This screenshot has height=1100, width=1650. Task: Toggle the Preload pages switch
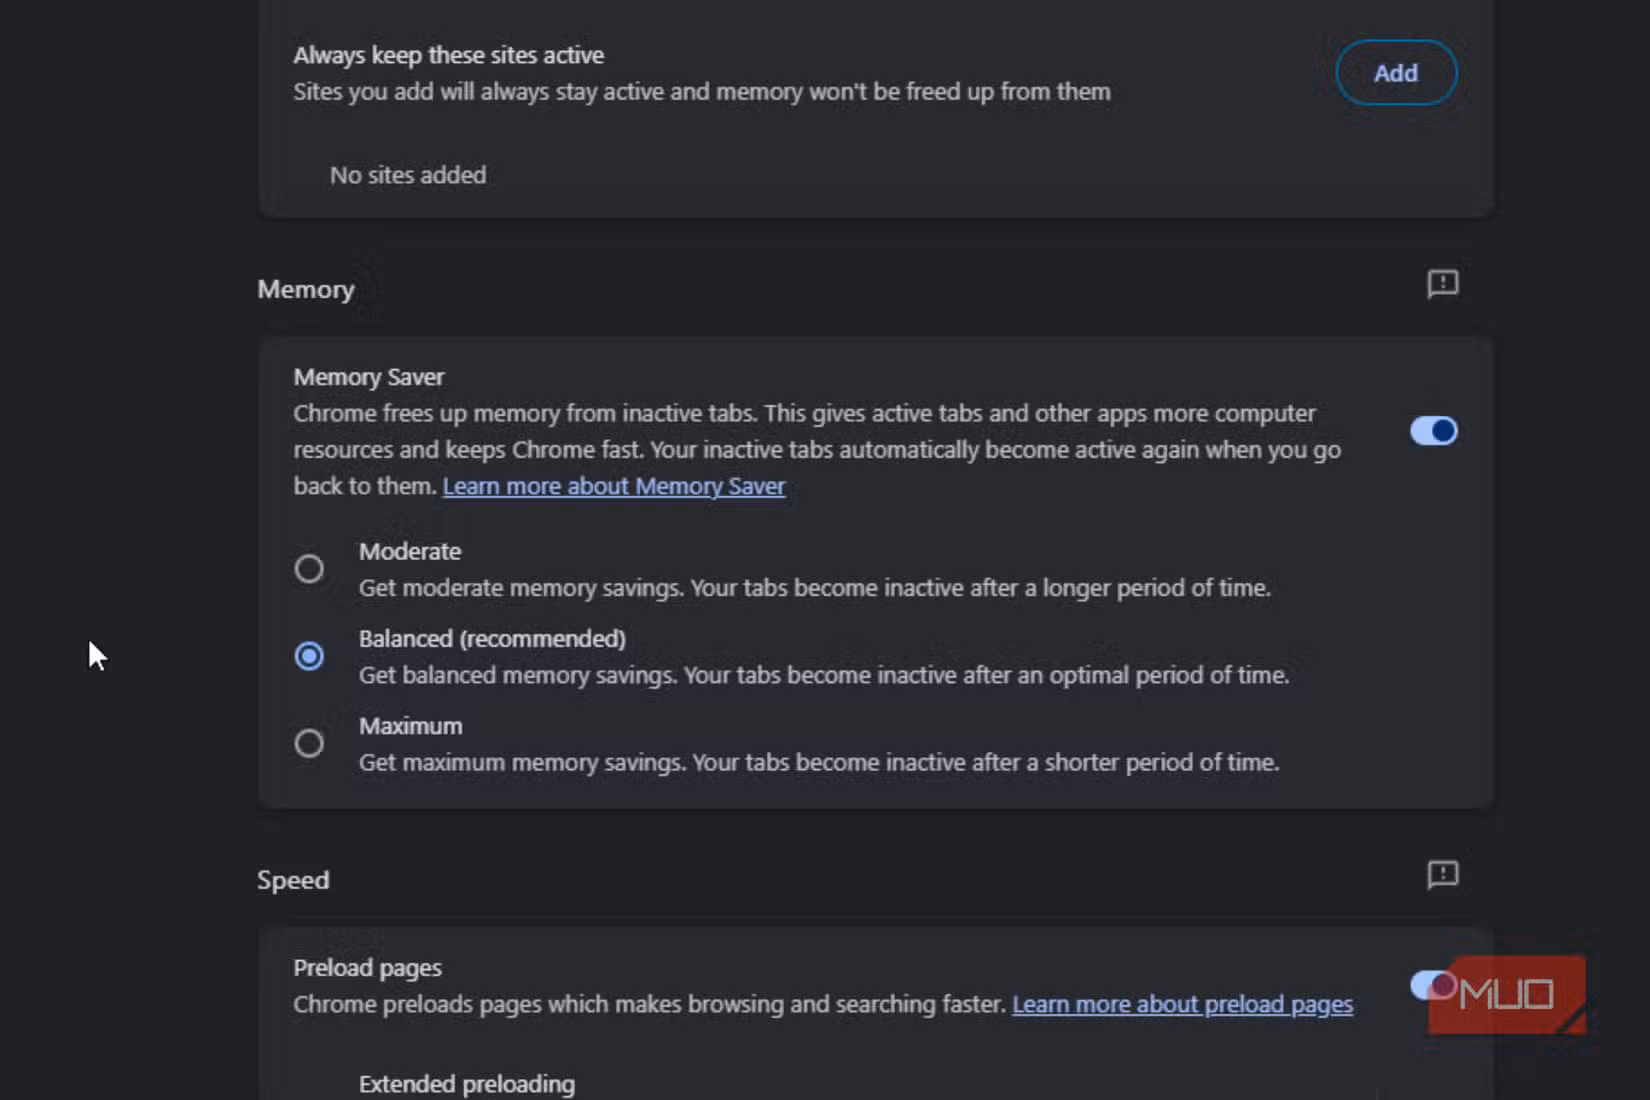pos(1433,985)
